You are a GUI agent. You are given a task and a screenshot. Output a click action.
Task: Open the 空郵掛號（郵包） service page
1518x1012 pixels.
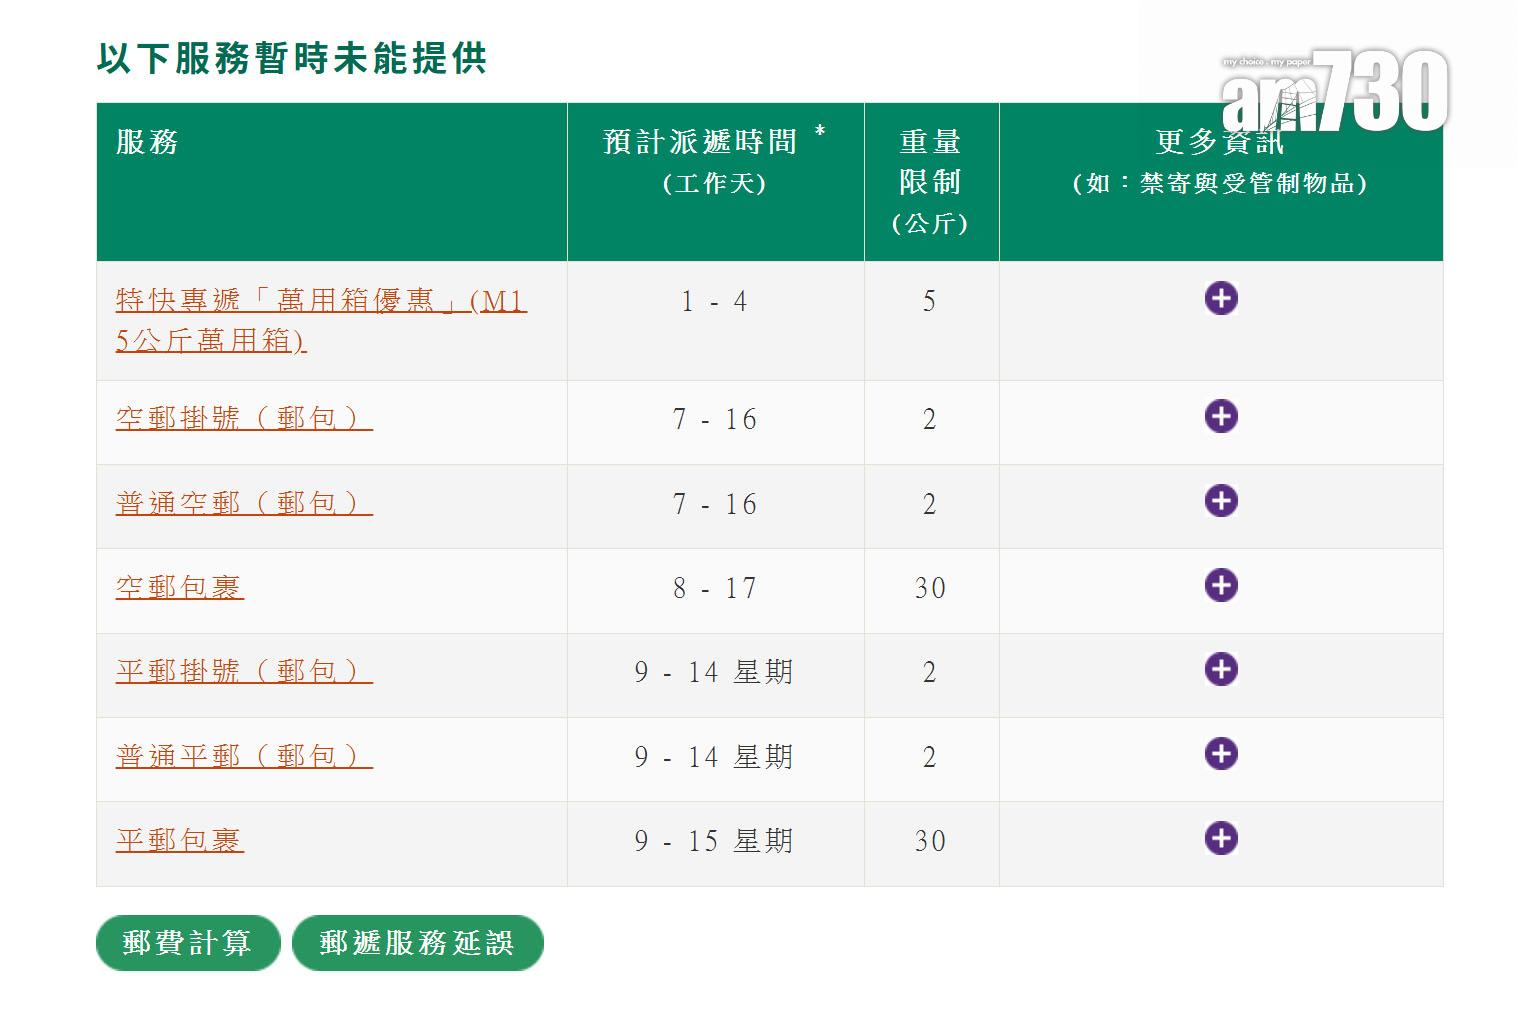coord(241,419)
